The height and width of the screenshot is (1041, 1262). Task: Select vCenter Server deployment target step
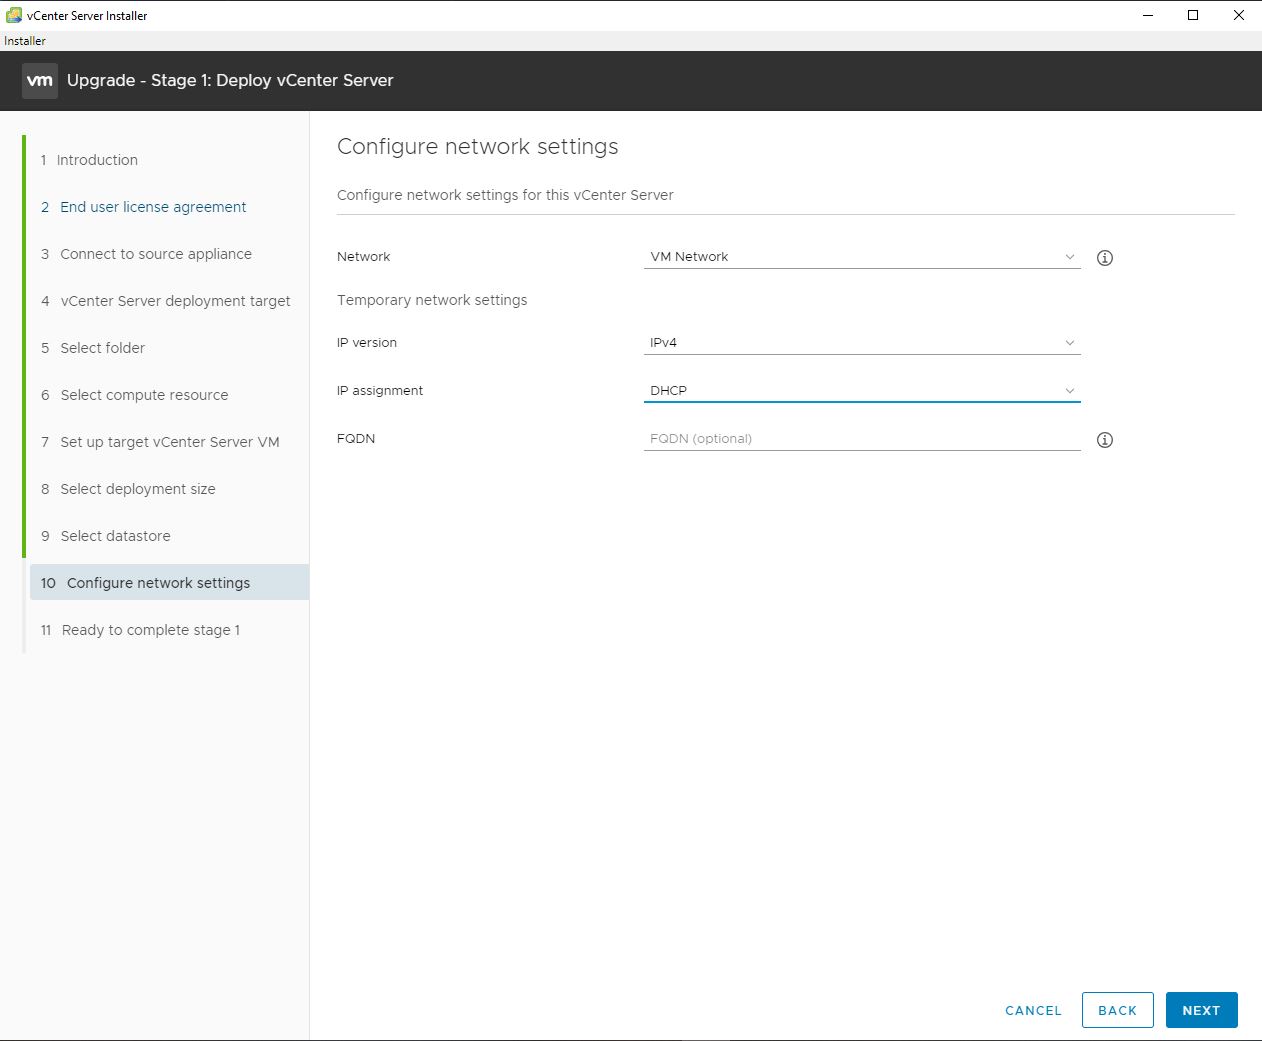coord(165,301)
